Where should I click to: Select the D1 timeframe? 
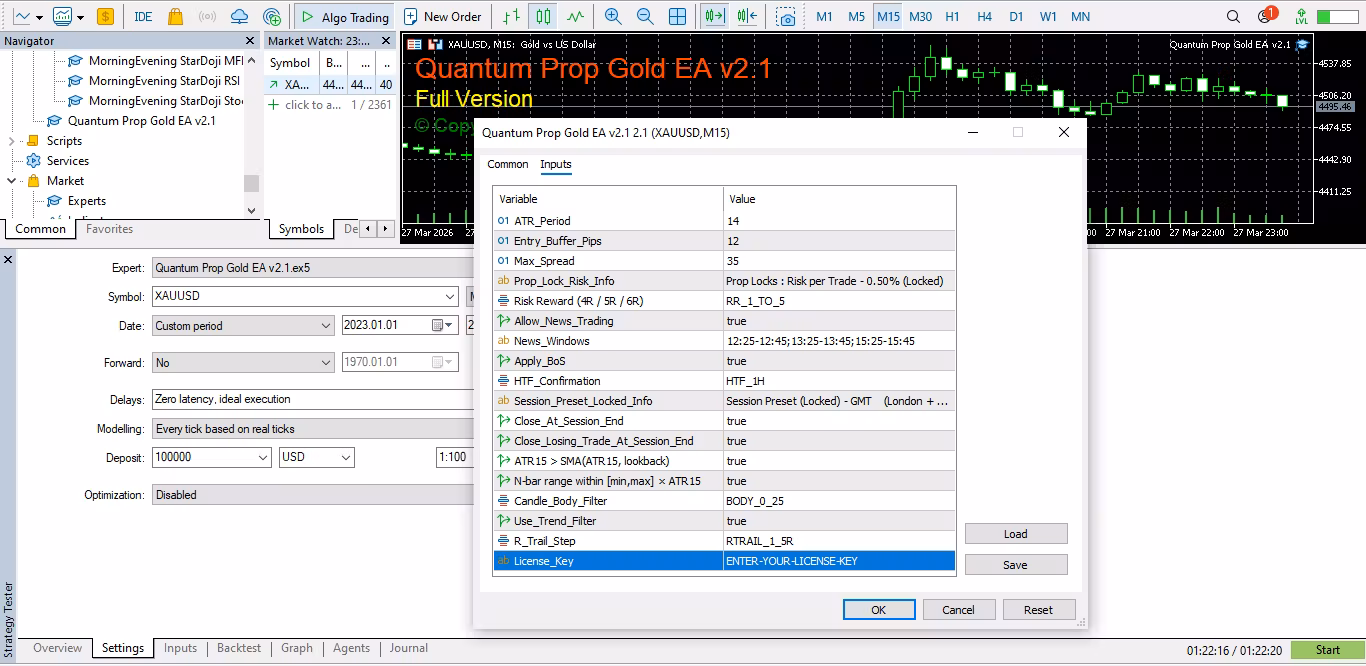point(1016,17)
